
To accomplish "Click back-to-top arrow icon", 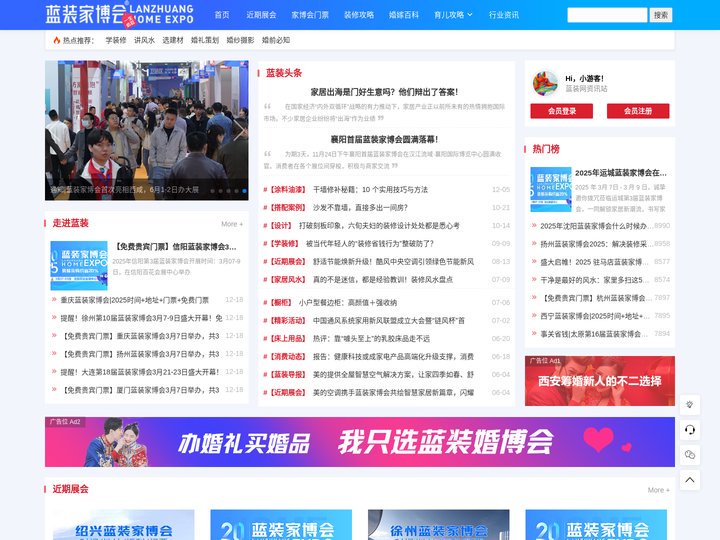I will [x=690, y=480].
